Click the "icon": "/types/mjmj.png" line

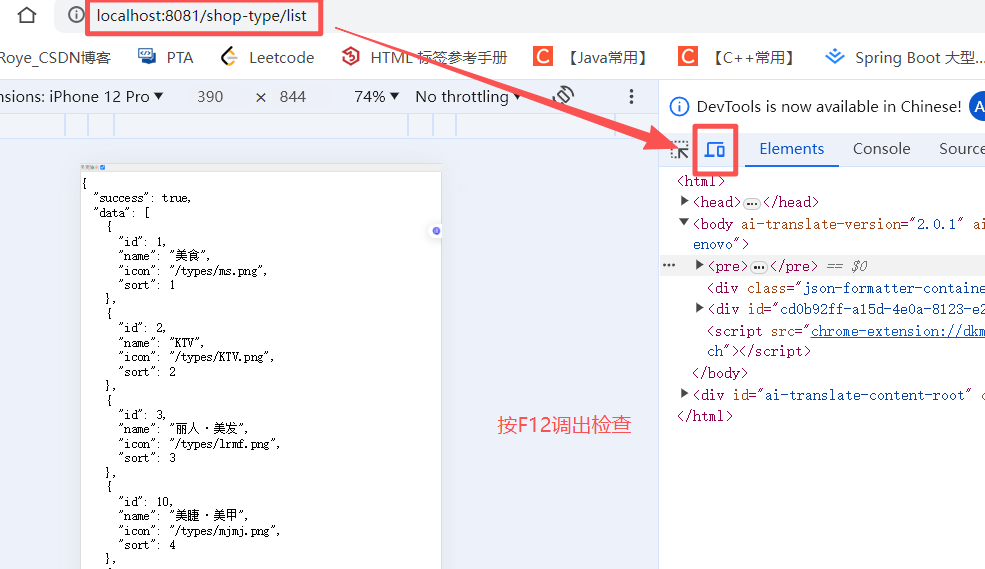tap(199, 531)
